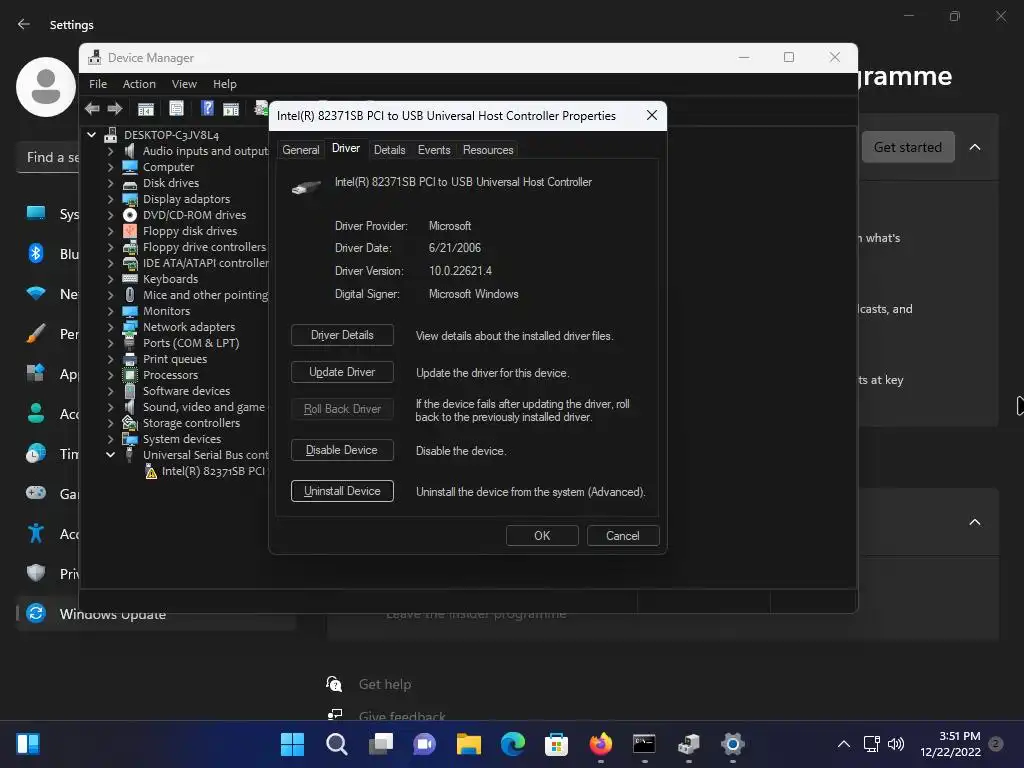
Task: Expand the Processors node
Action: pyautogui.click(x=110, y=375)
